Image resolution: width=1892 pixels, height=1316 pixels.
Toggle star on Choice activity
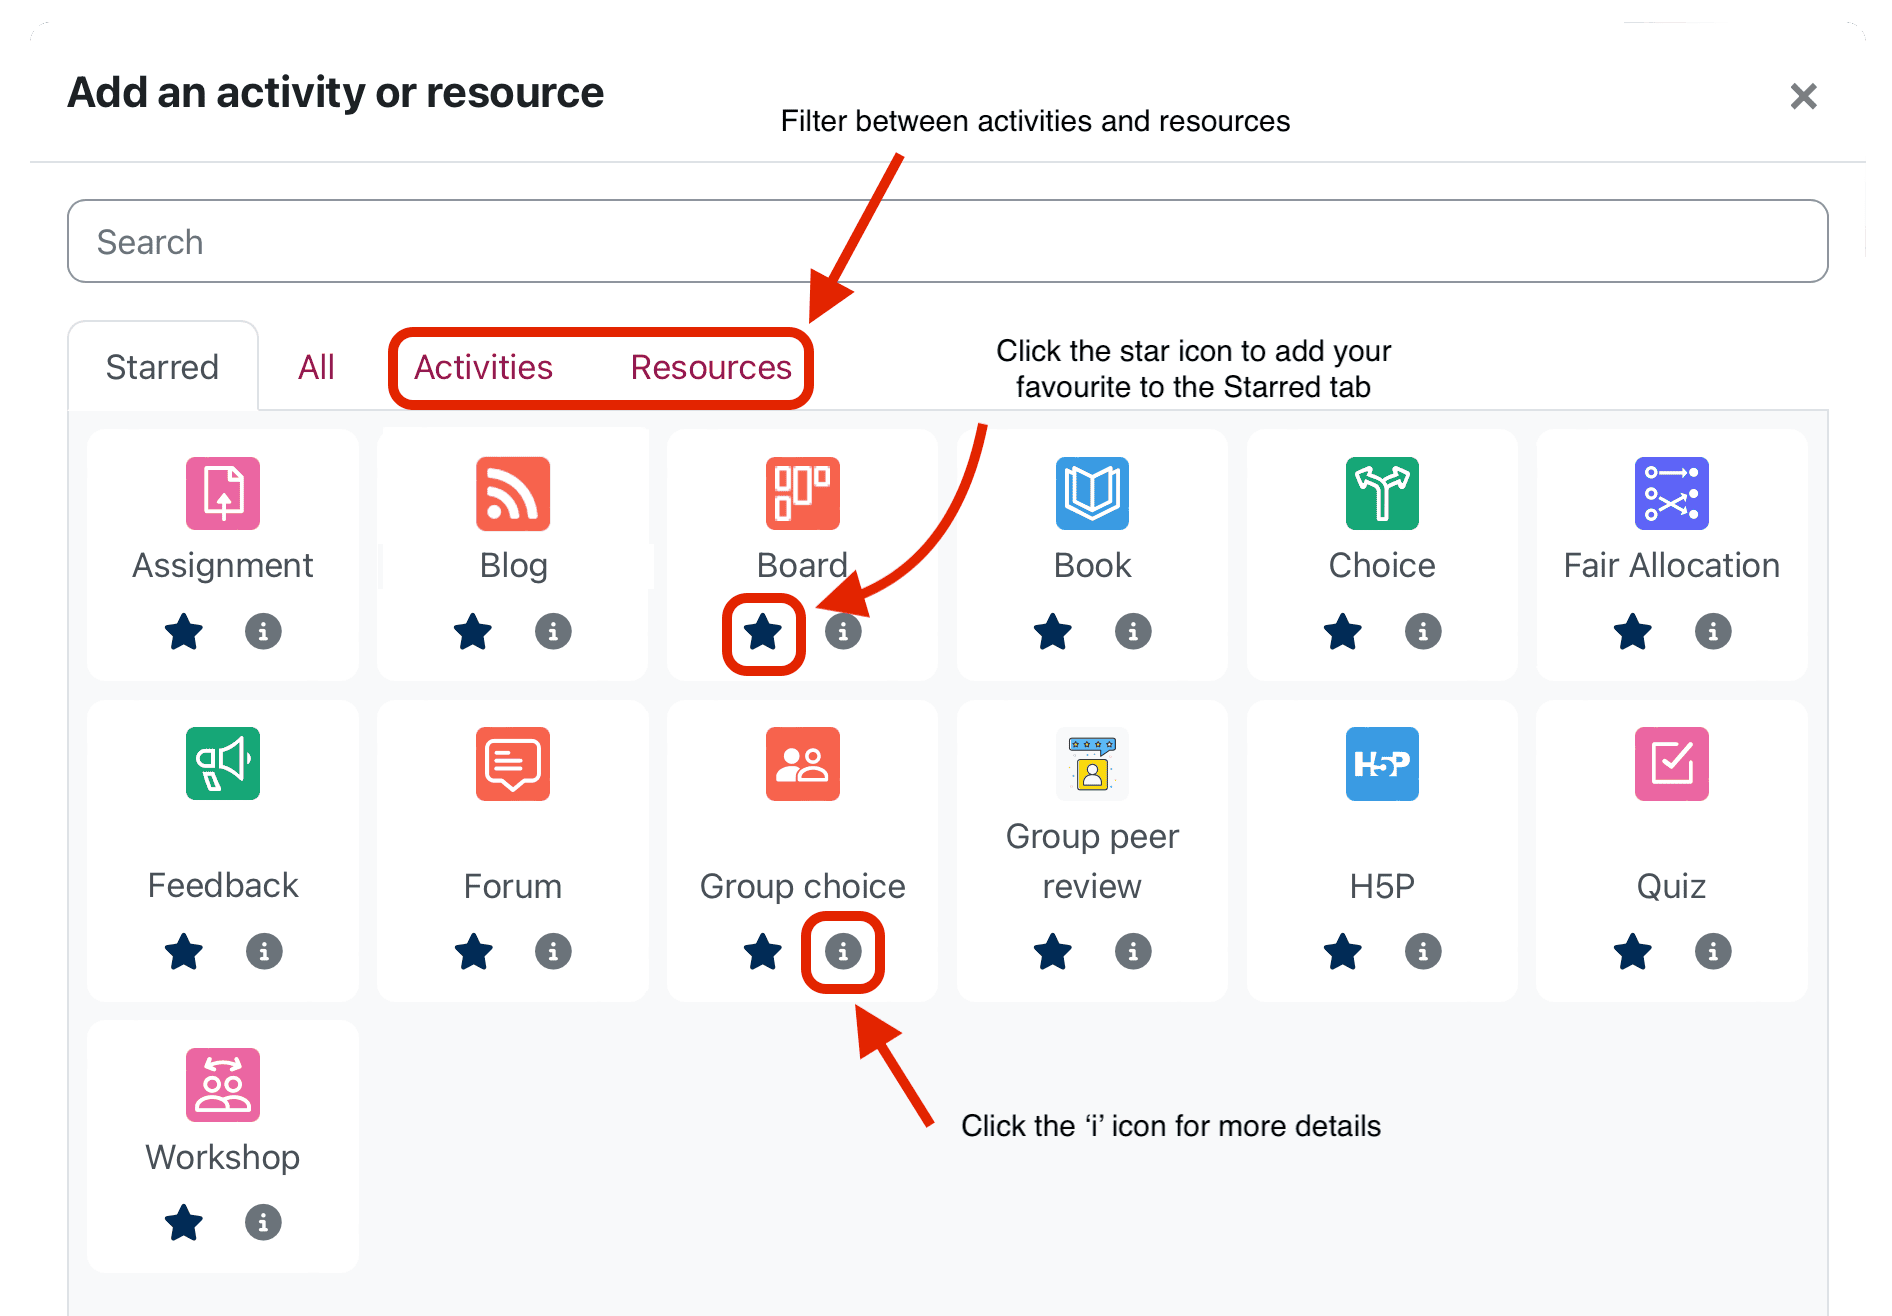tap(1342, 632)
